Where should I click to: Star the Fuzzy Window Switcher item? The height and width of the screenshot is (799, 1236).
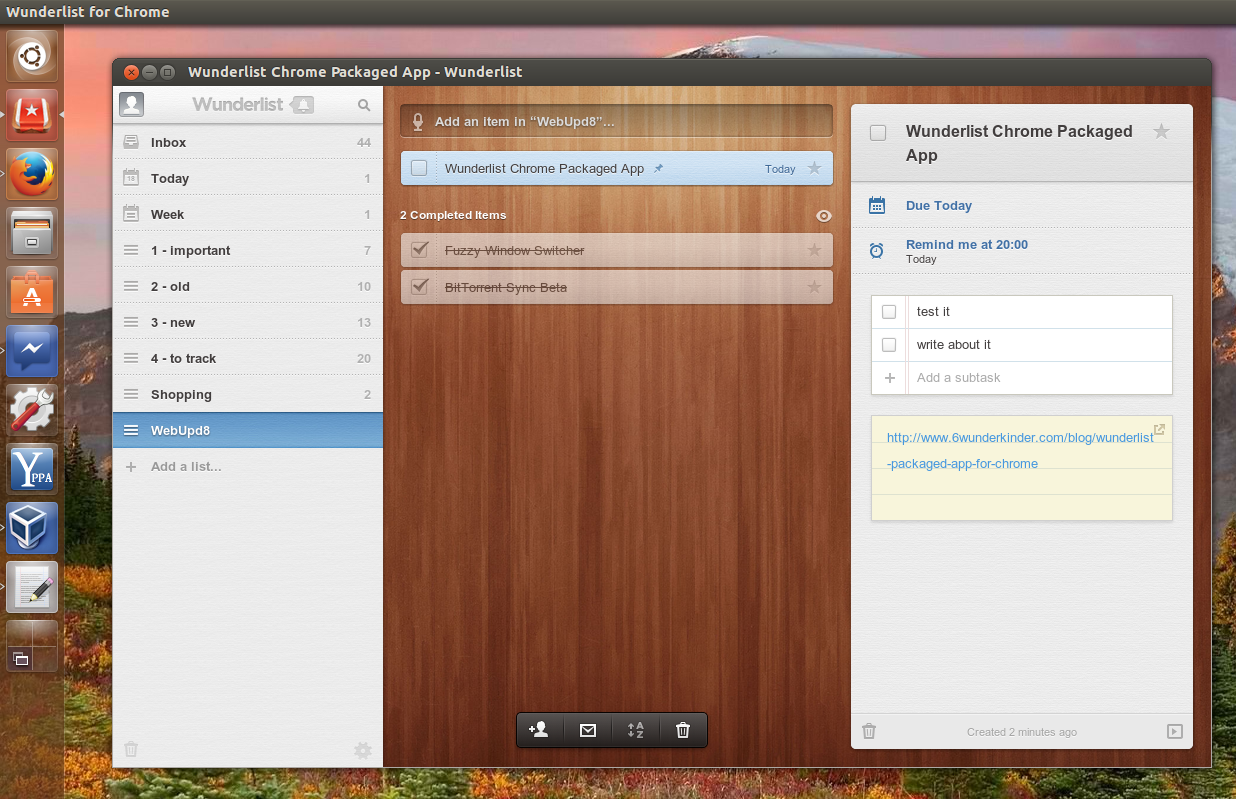click(814, 250)
